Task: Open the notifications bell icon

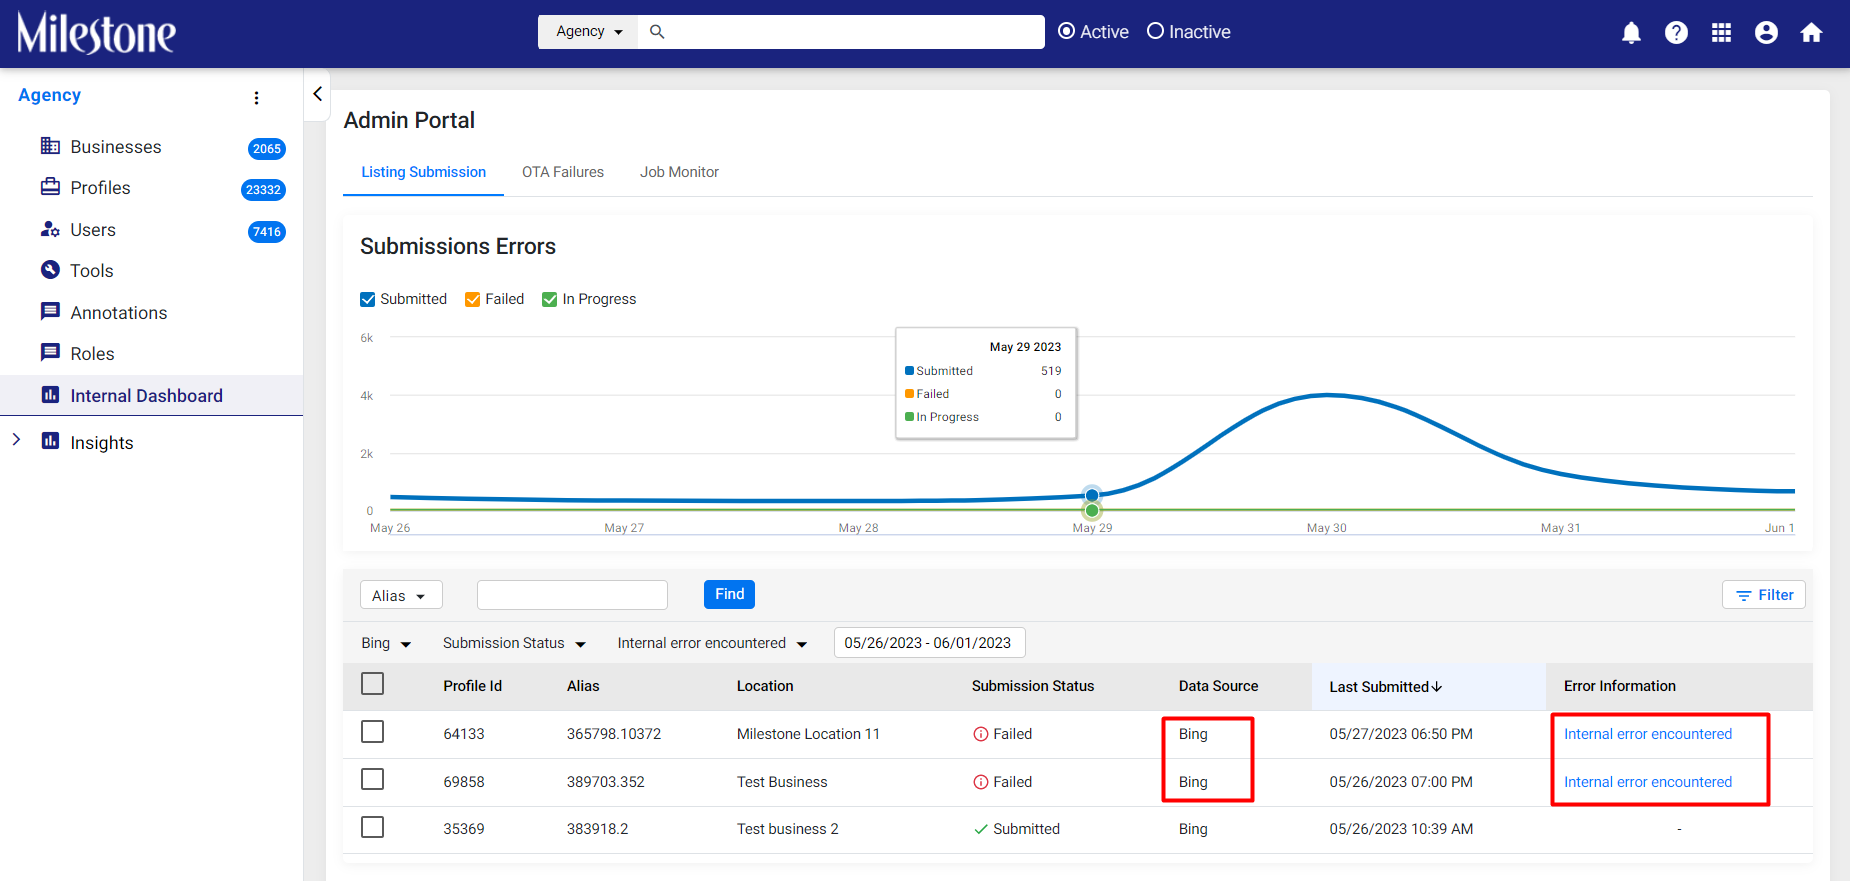Action: pos(1631,33)
